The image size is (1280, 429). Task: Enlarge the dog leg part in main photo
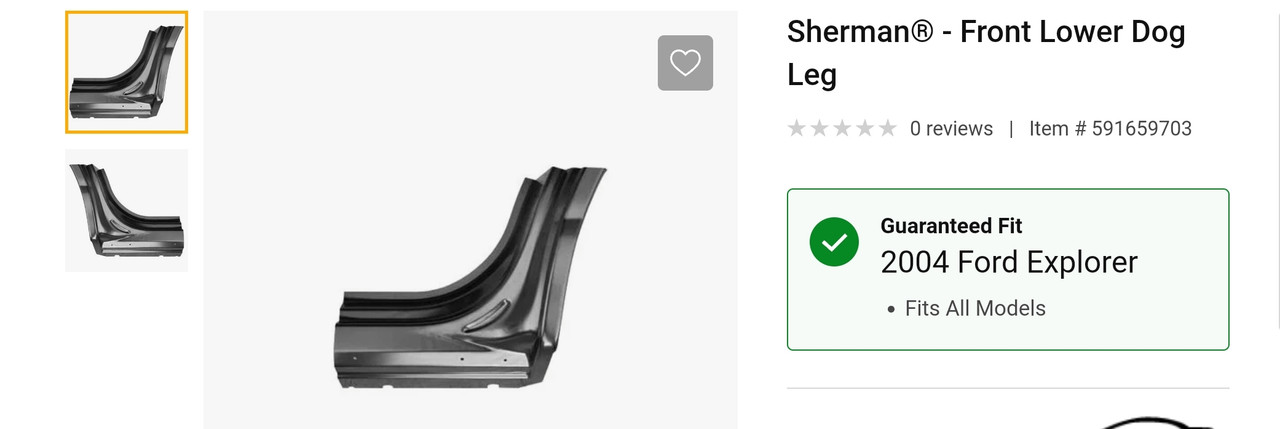click(475, 278)
